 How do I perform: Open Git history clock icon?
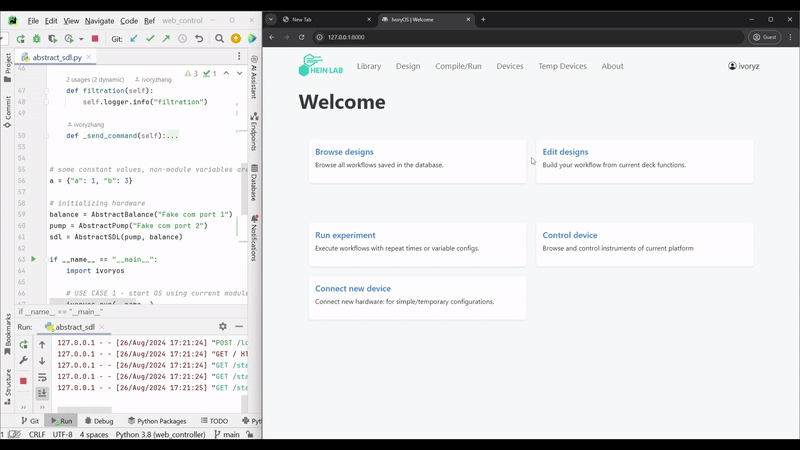pyautogui.click(x=183, y=39)
